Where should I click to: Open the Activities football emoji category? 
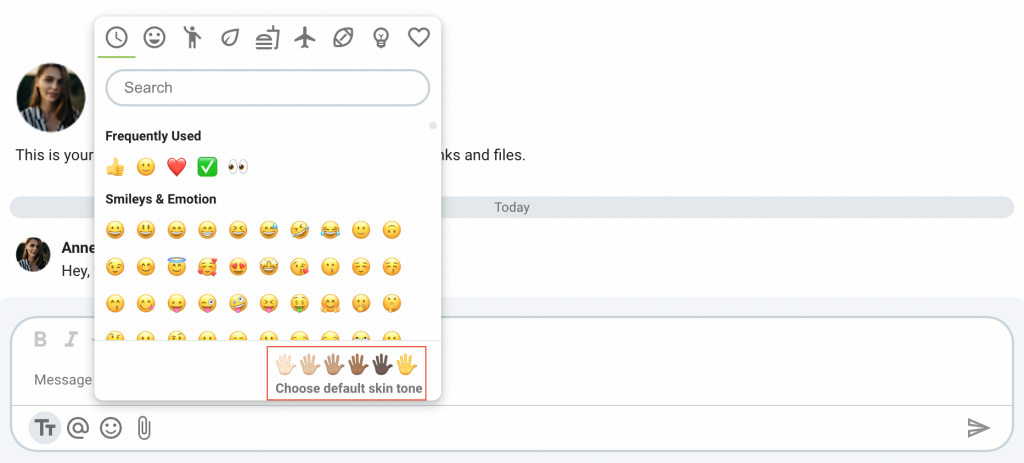coord(343,37)
